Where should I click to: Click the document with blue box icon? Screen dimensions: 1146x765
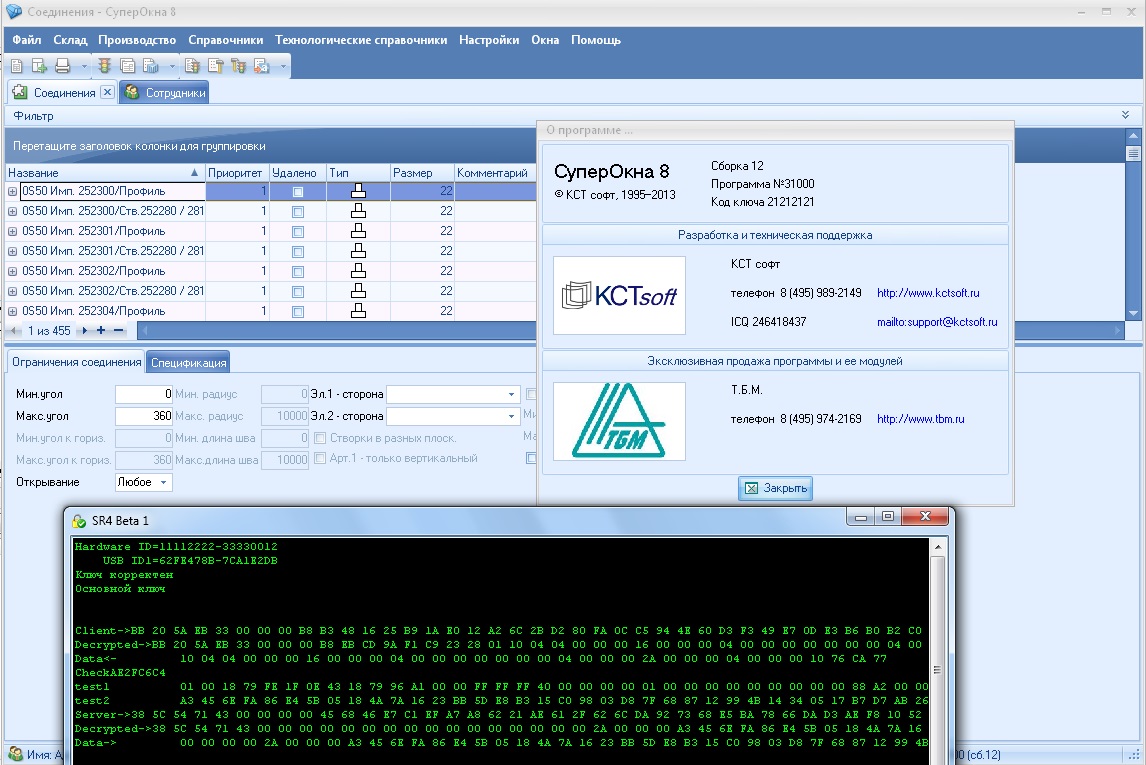click(151, 66)
